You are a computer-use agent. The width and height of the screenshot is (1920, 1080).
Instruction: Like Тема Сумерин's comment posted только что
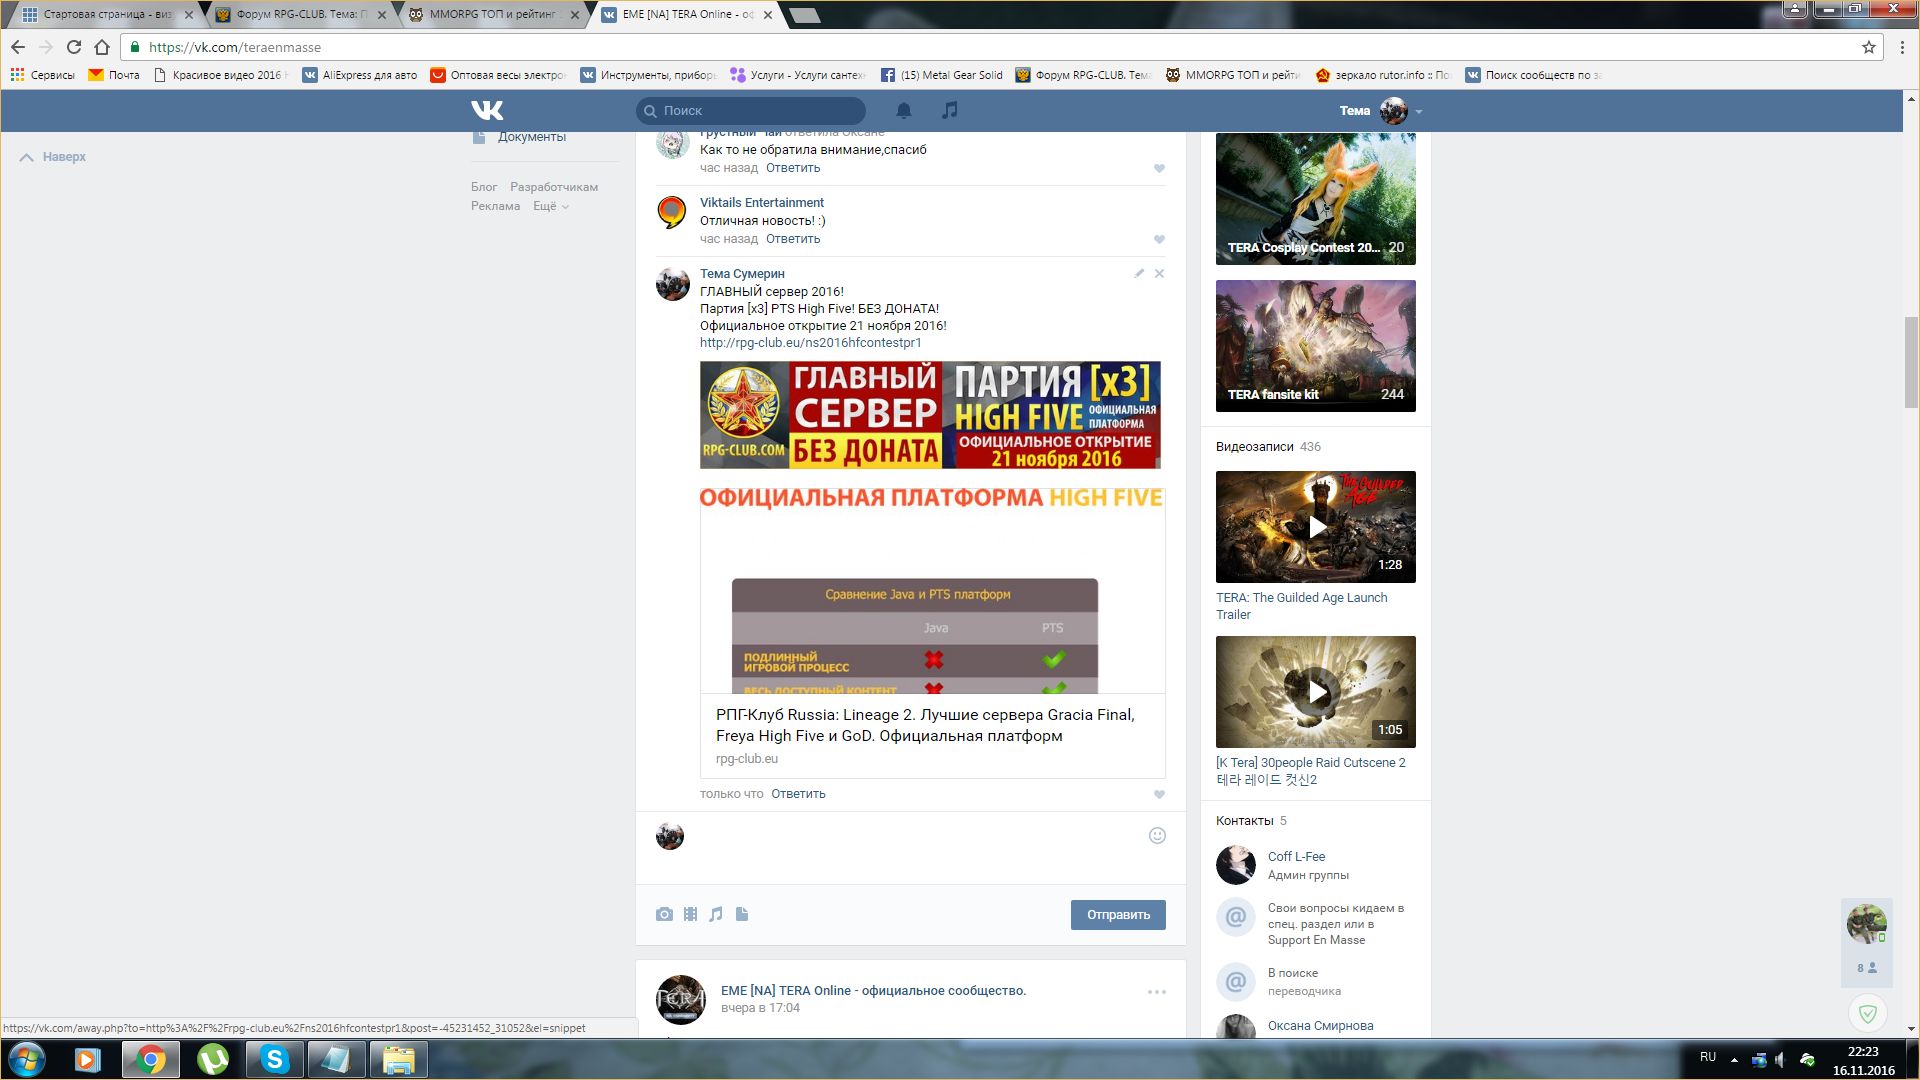click(x=1160, y=794)
